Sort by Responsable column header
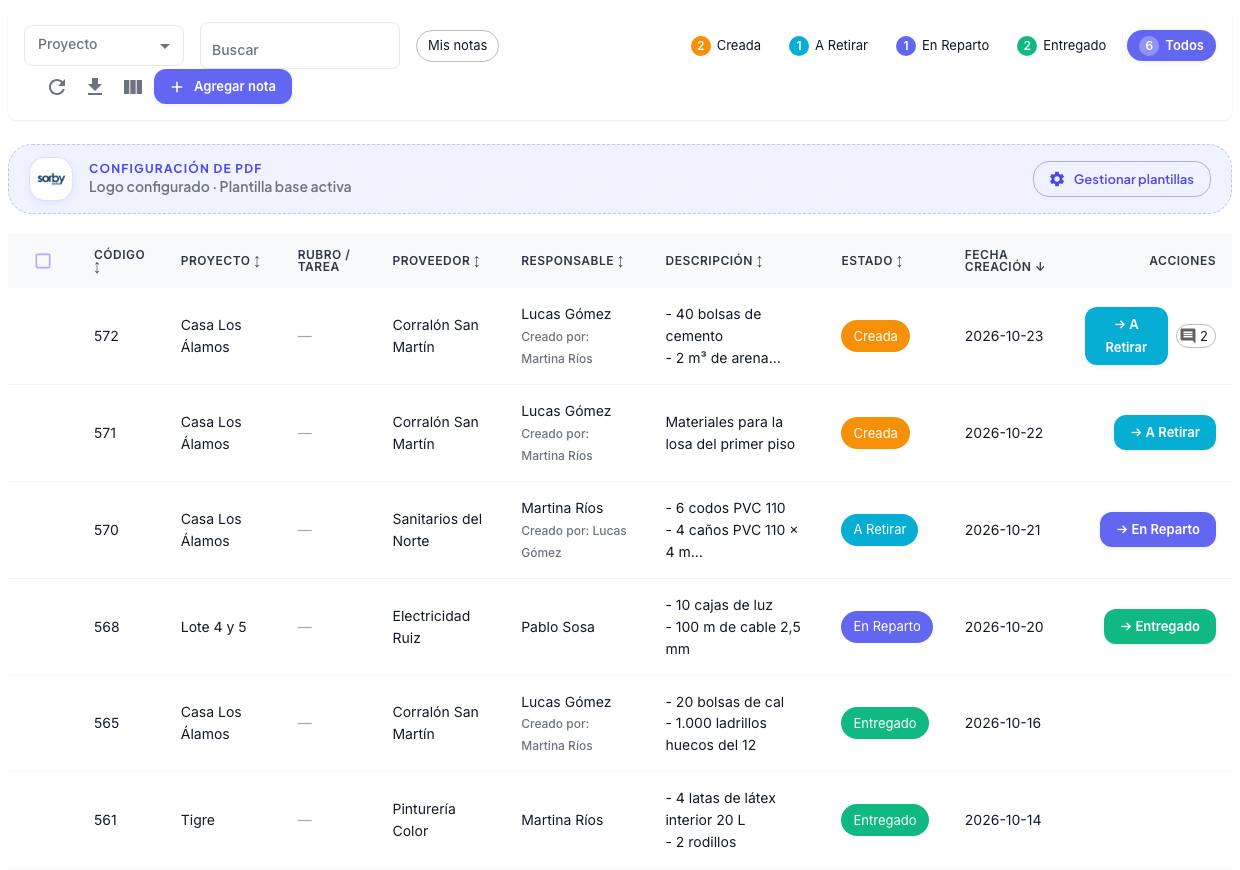Screen dimensions: 1240x870 pyautogui.click(x=573, y=261)
